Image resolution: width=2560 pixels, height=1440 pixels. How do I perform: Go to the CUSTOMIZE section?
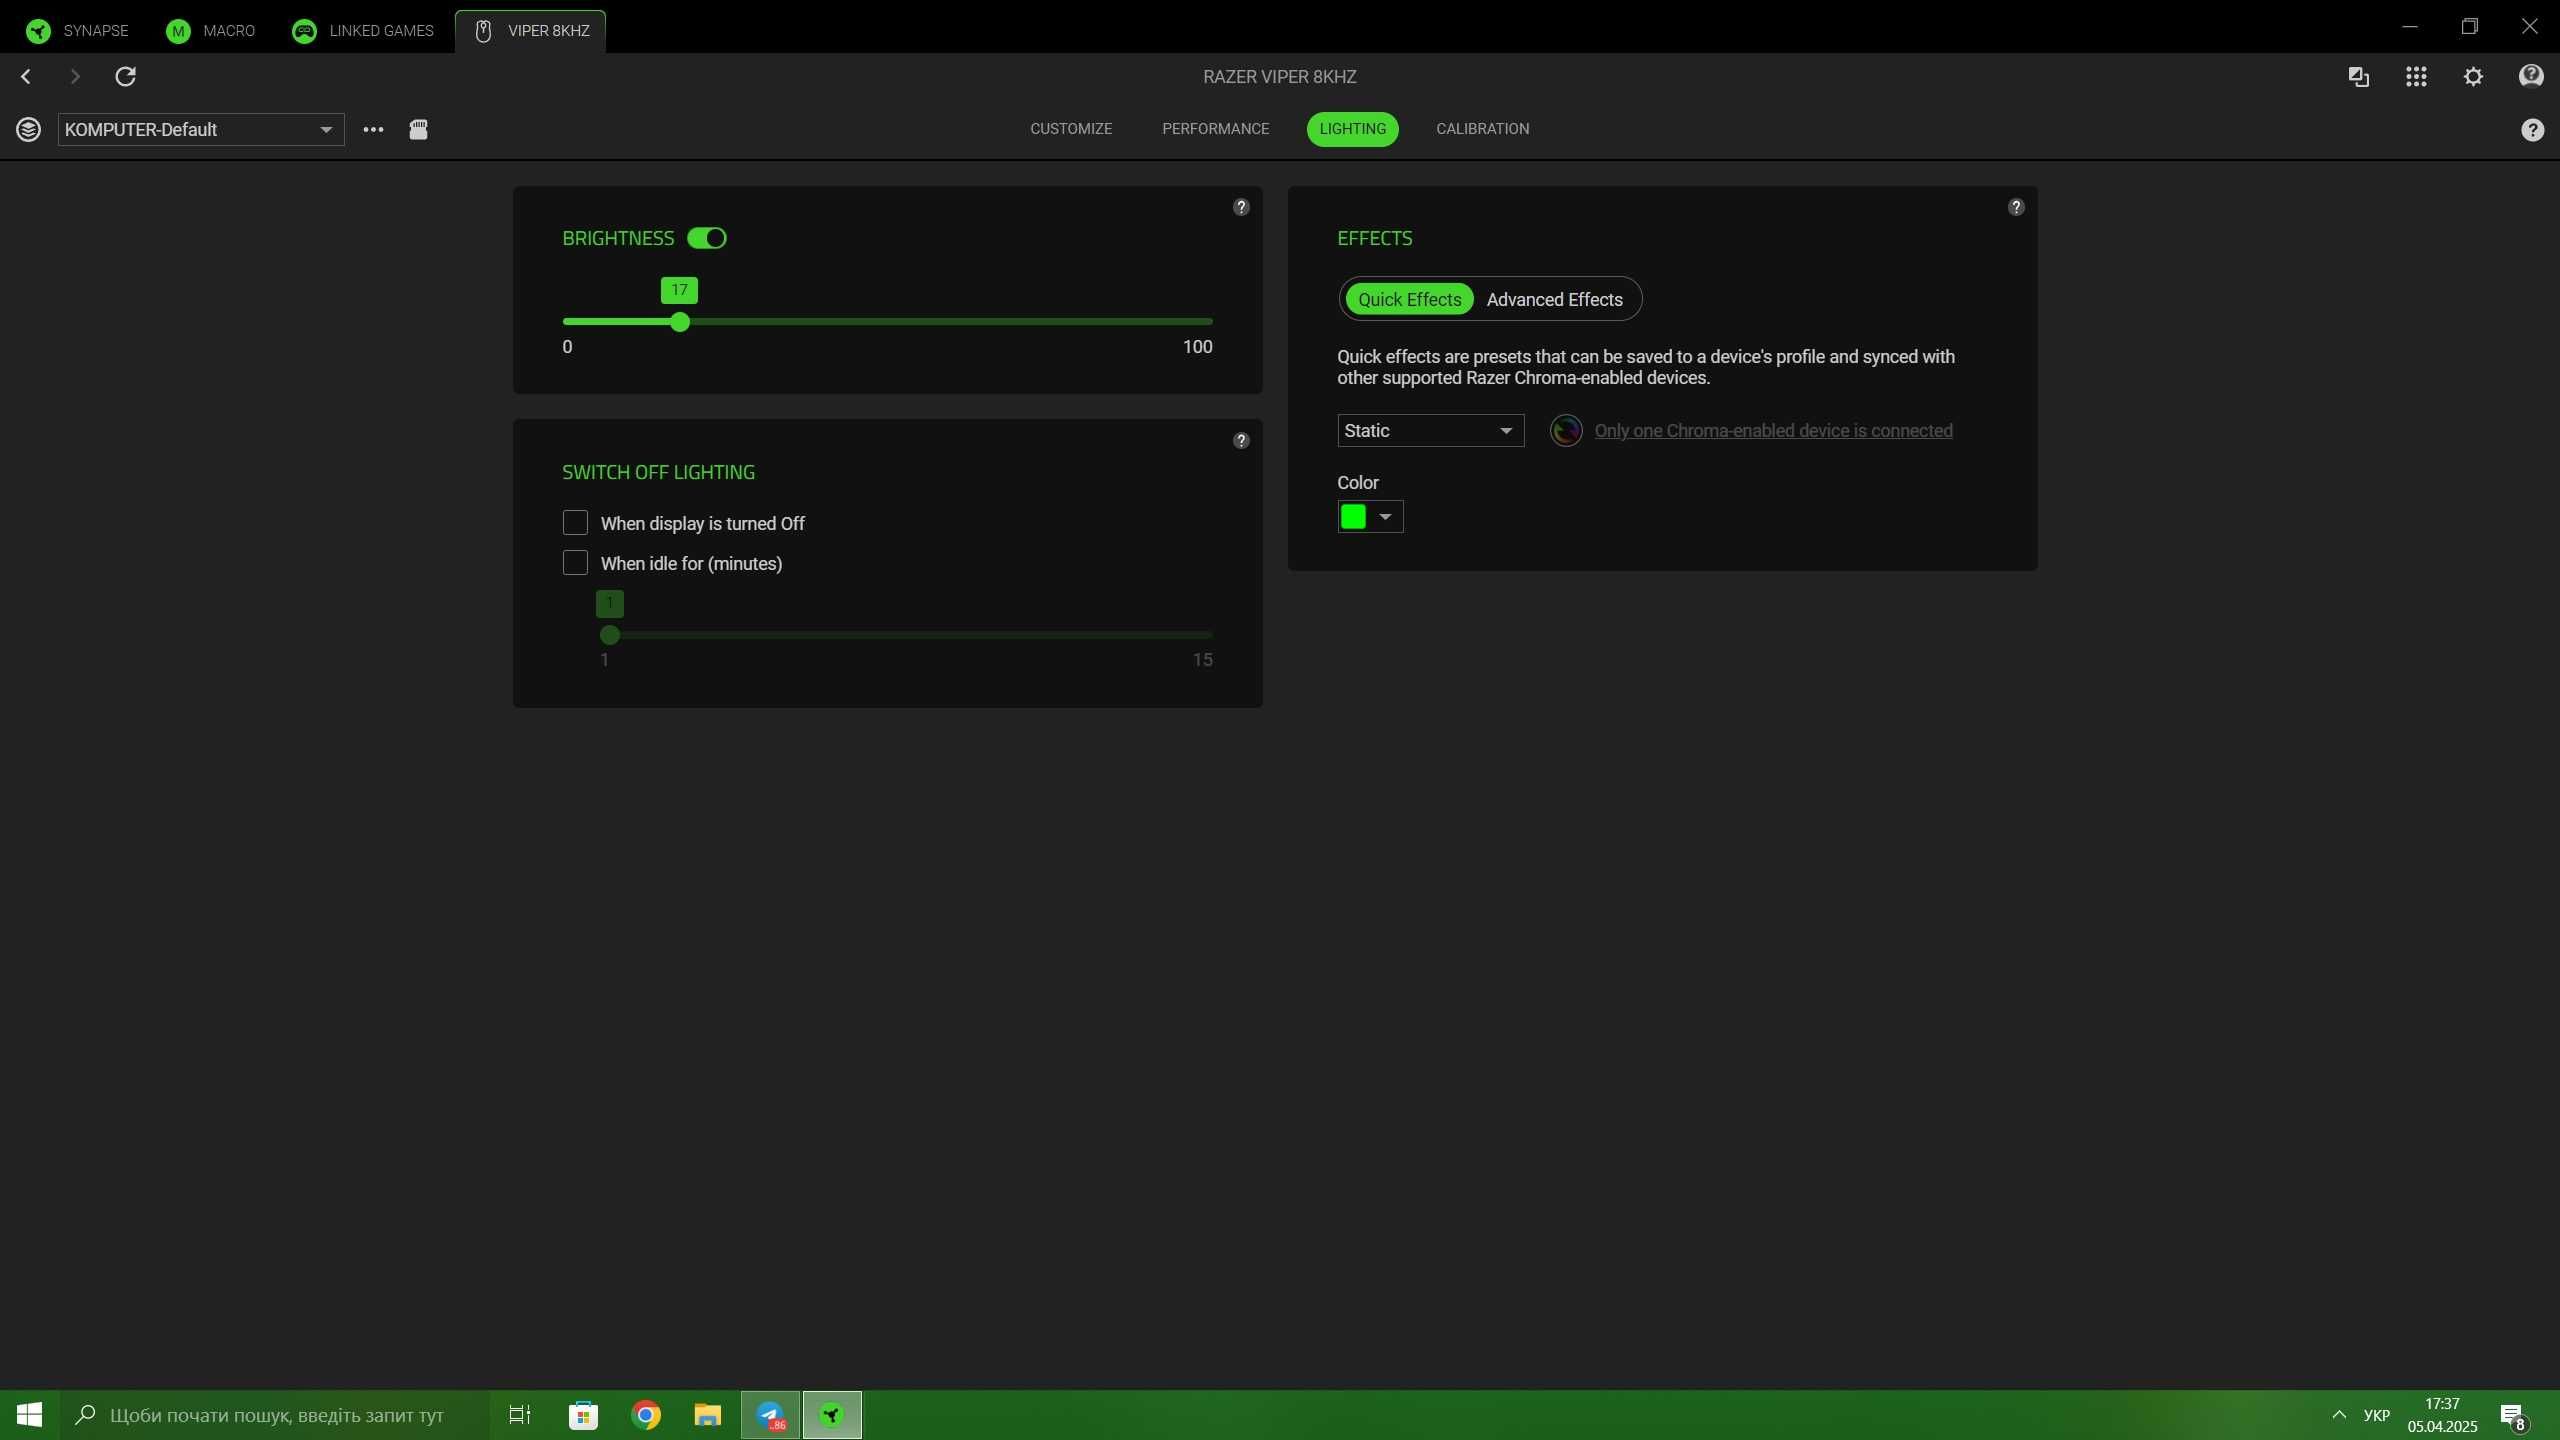1071,129
